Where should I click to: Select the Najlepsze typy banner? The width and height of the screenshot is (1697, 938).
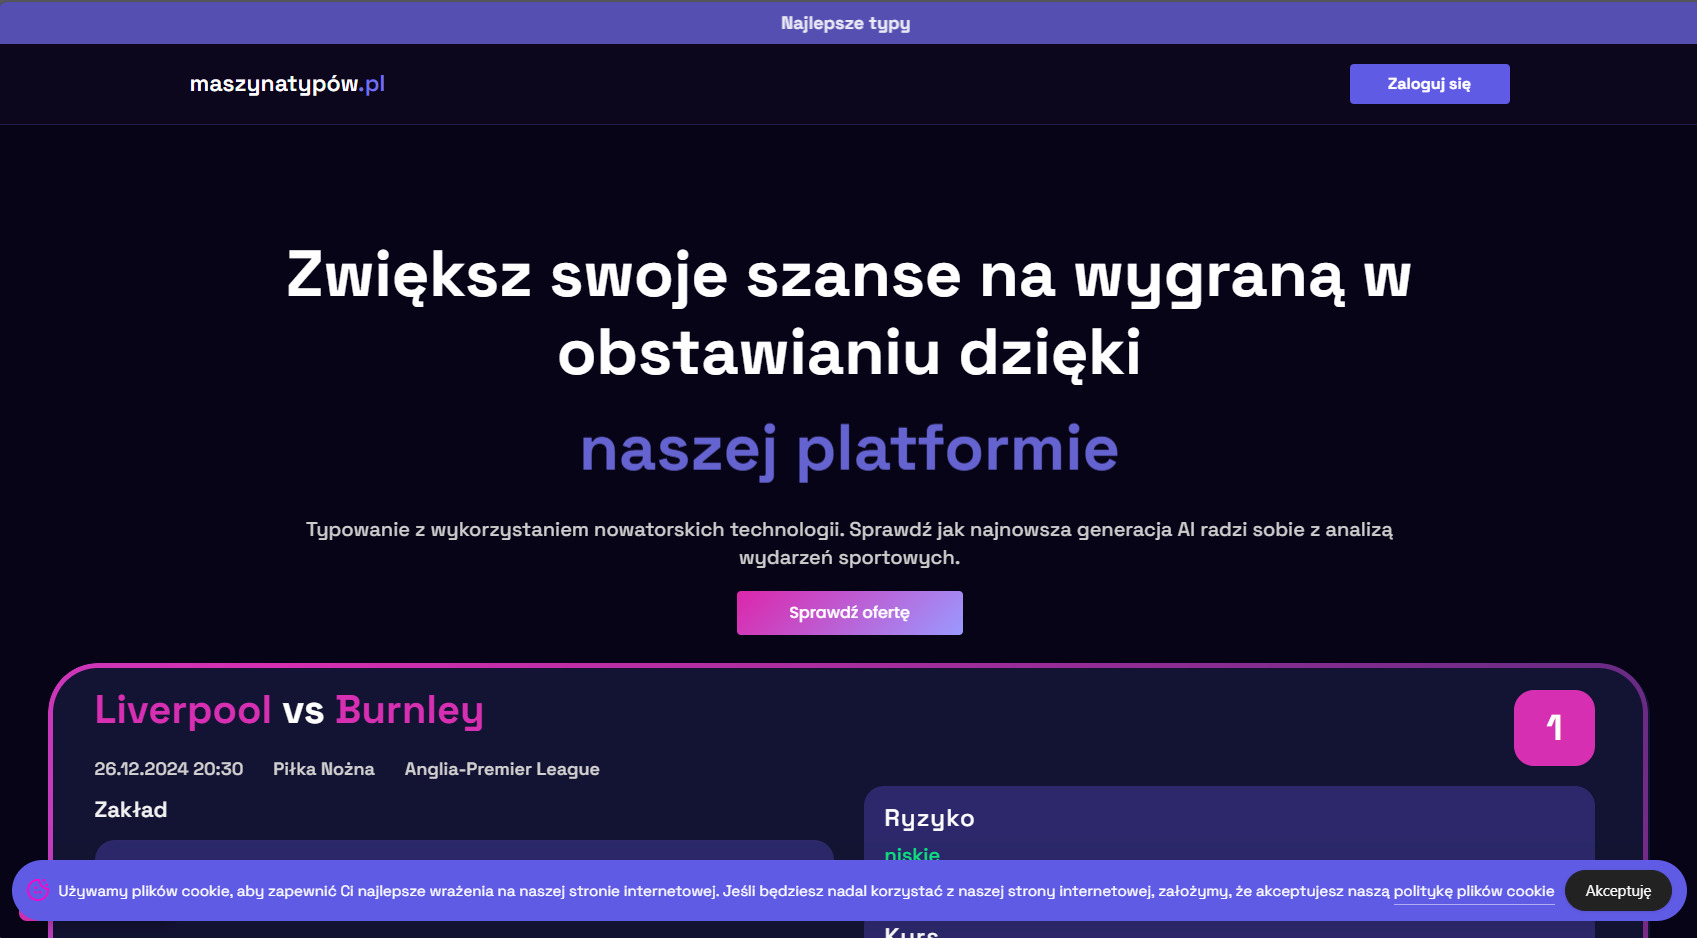pyautogui.click(x=846, y=22)
